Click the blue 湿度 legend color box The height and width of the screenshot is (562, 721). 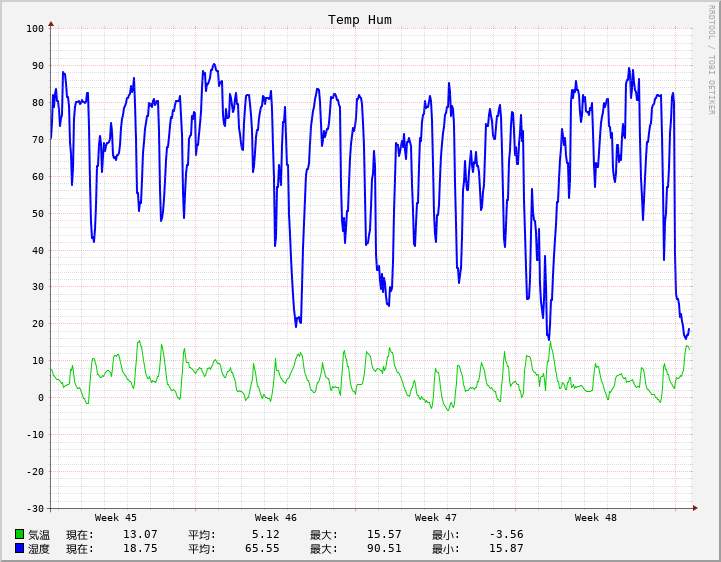(20, 549)
